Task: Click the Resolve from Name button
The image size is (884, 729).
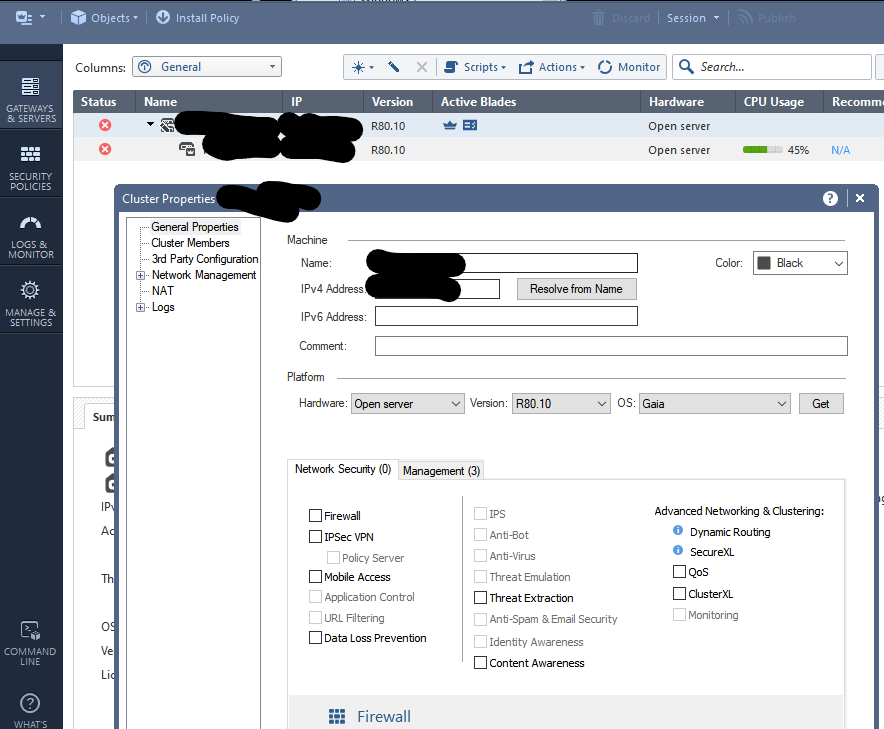Action: click(x=576, y=289)
